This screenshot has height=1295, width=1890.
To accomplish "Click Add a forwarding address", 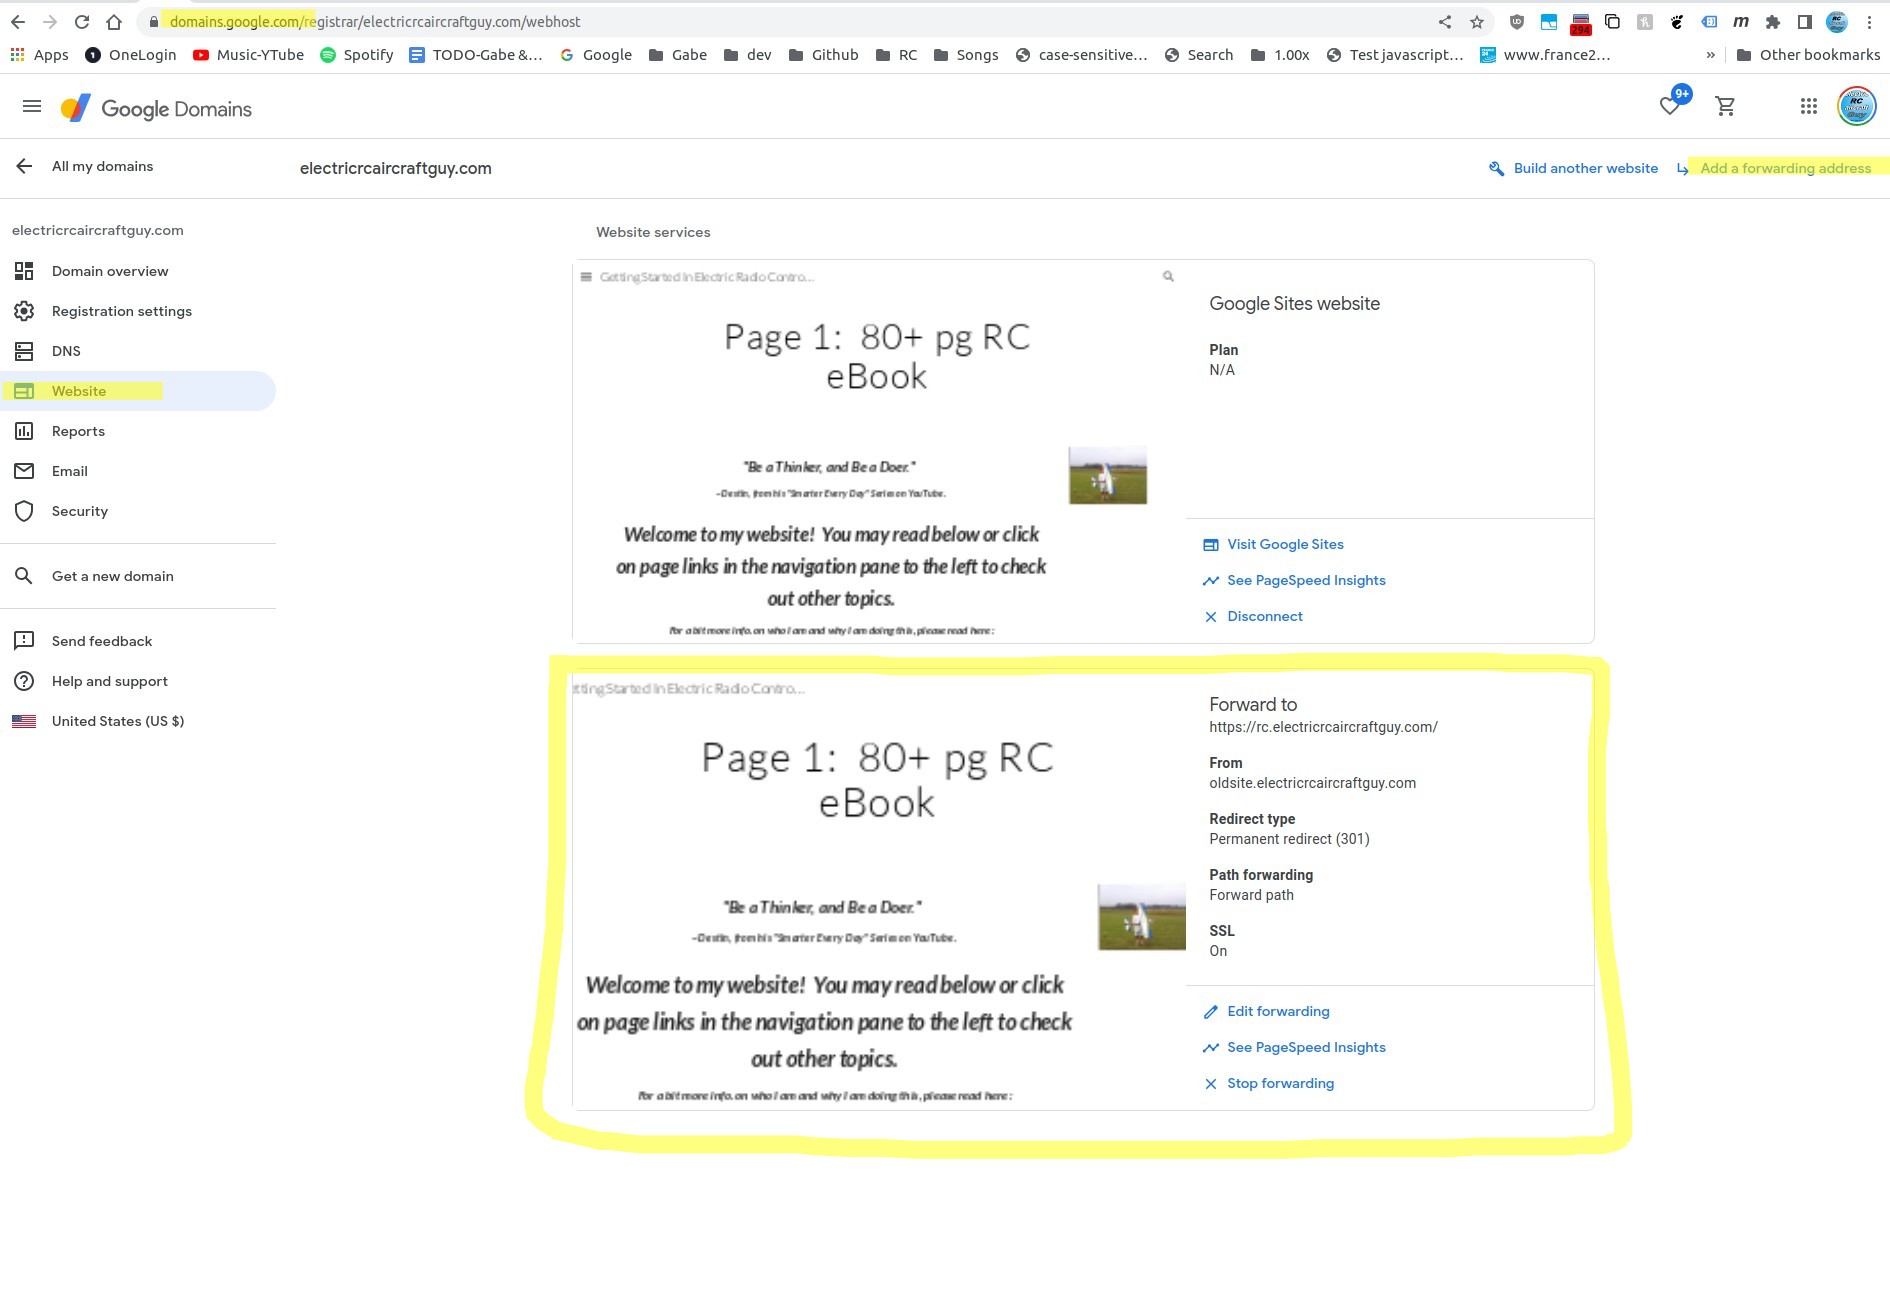I will [1784, 168].
